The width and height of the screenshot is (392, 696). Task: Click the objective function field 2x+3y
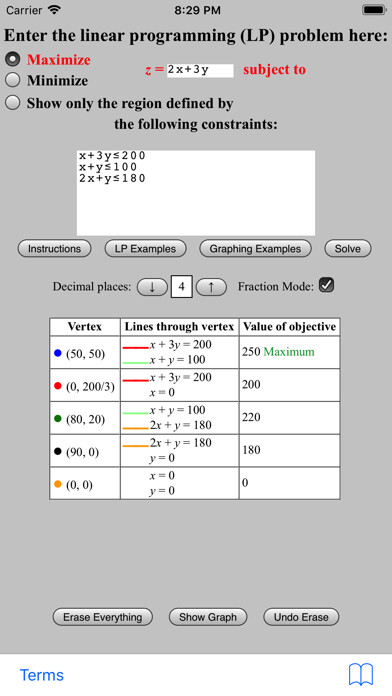200,71
